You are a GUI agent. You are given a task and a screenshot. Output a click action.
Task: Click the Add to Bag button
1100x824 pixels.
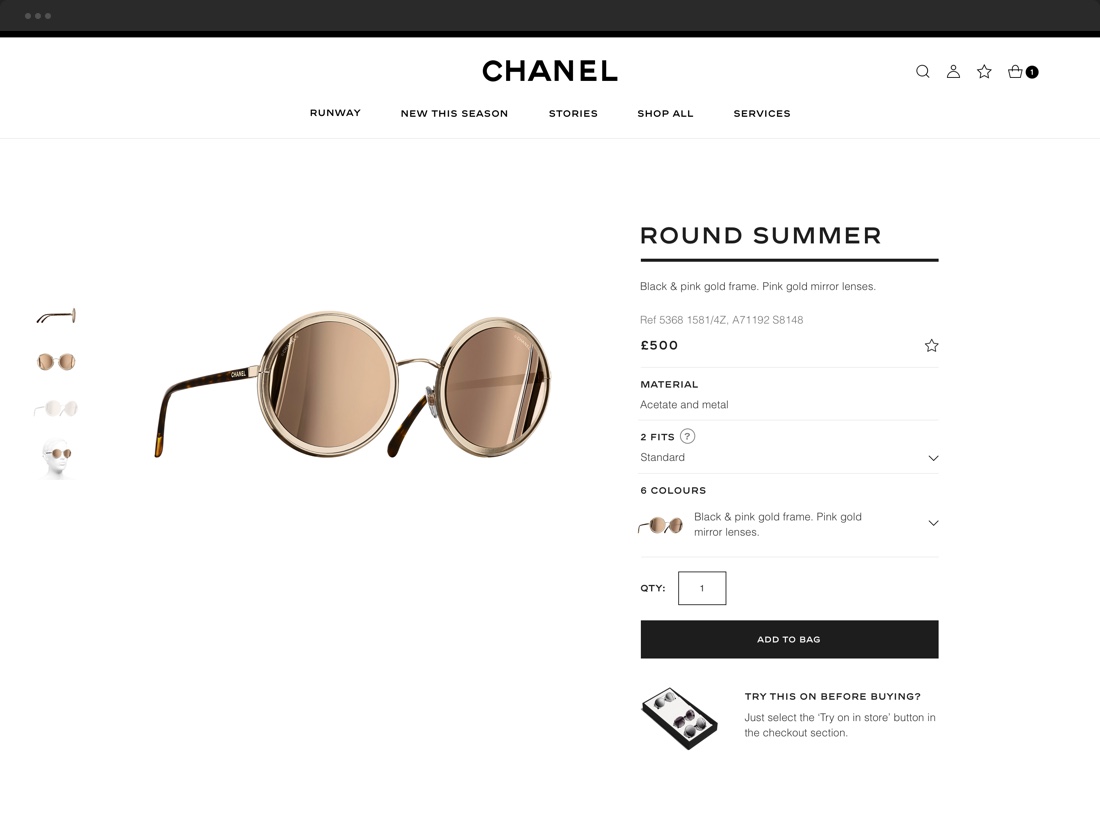tap(789, 639)
